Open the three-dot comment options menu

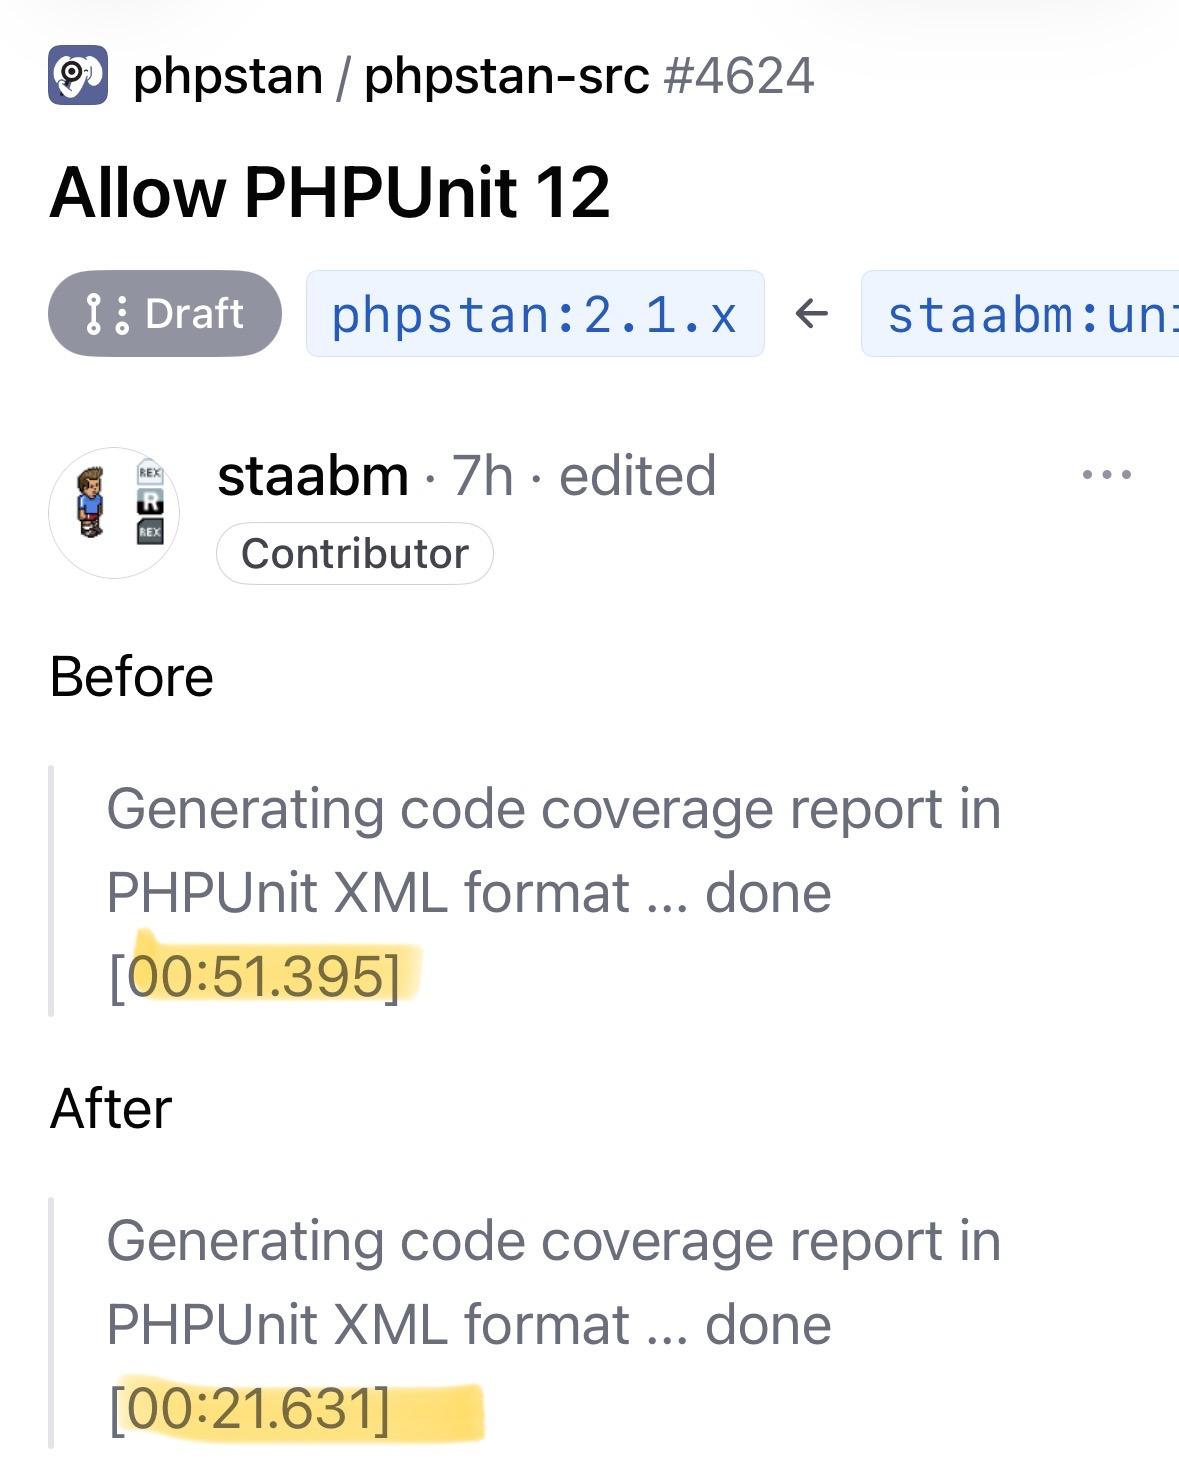coord(1107,475)
